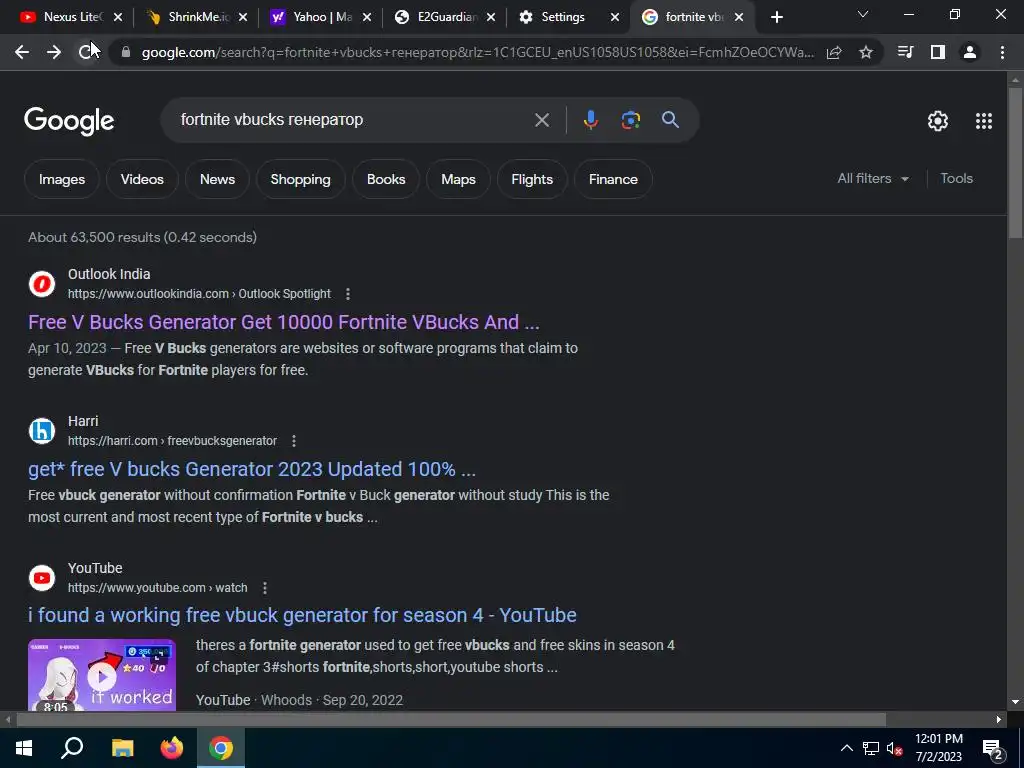Open the working free vbuck generator YouTube link

tap(302, 615)
